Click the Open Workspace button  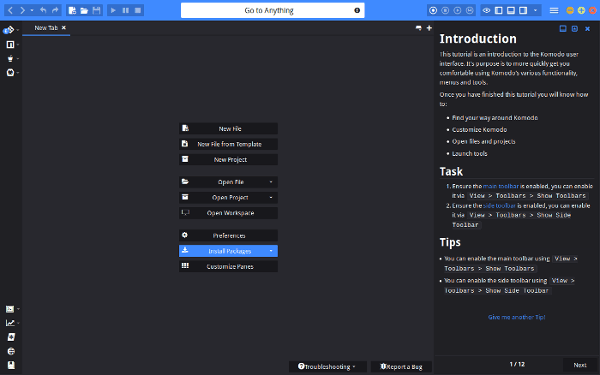coord(228,213)
